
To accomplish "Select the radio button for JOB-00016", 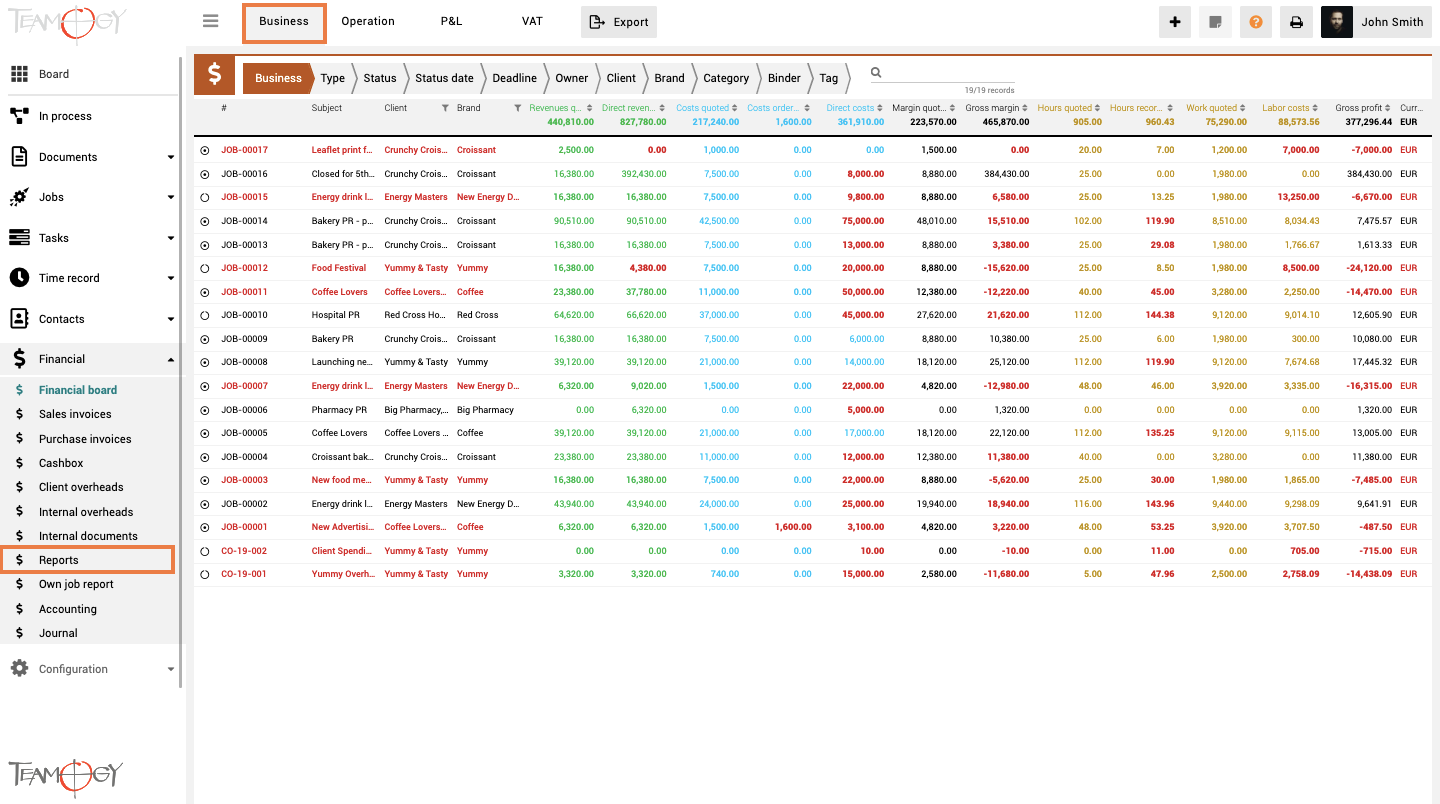I will click(205, 174).
